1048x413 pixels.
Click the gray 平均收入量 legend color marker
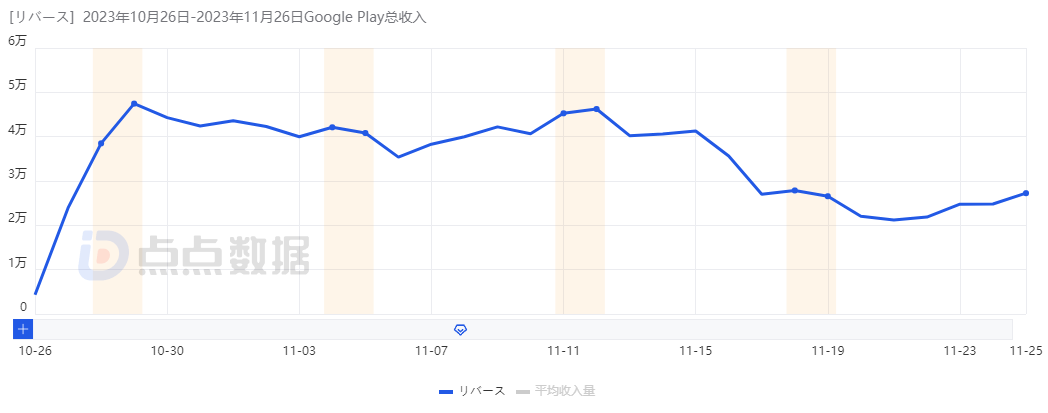(x=523, y=391)
